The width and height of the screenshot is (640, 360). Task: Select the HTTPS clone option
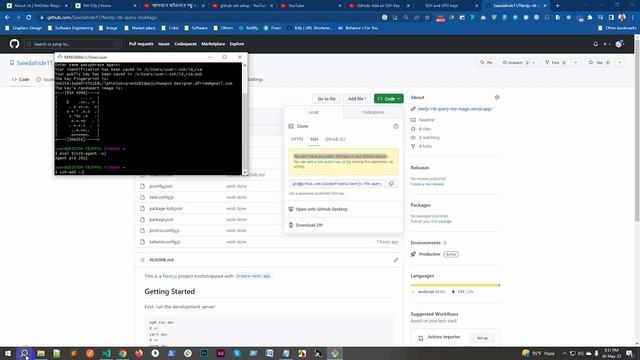297,139
